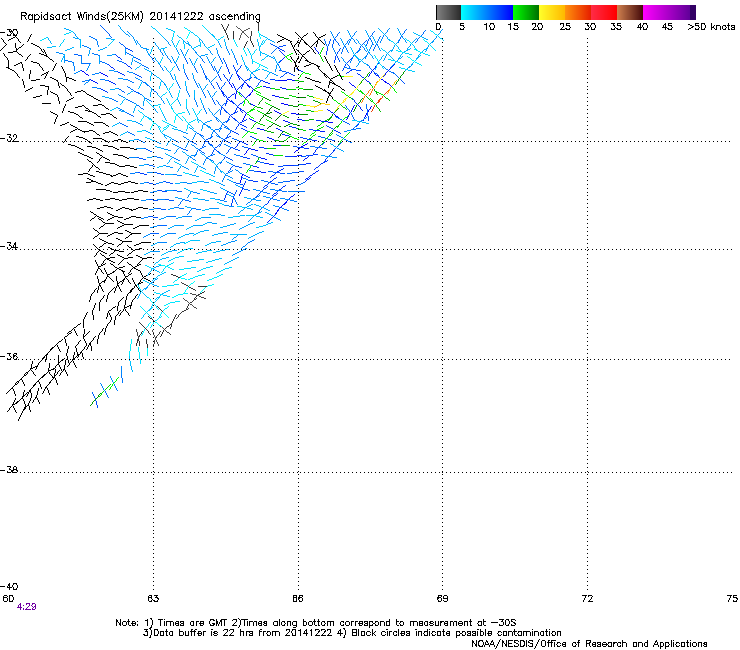Click the latitude label '-38'

9,470
